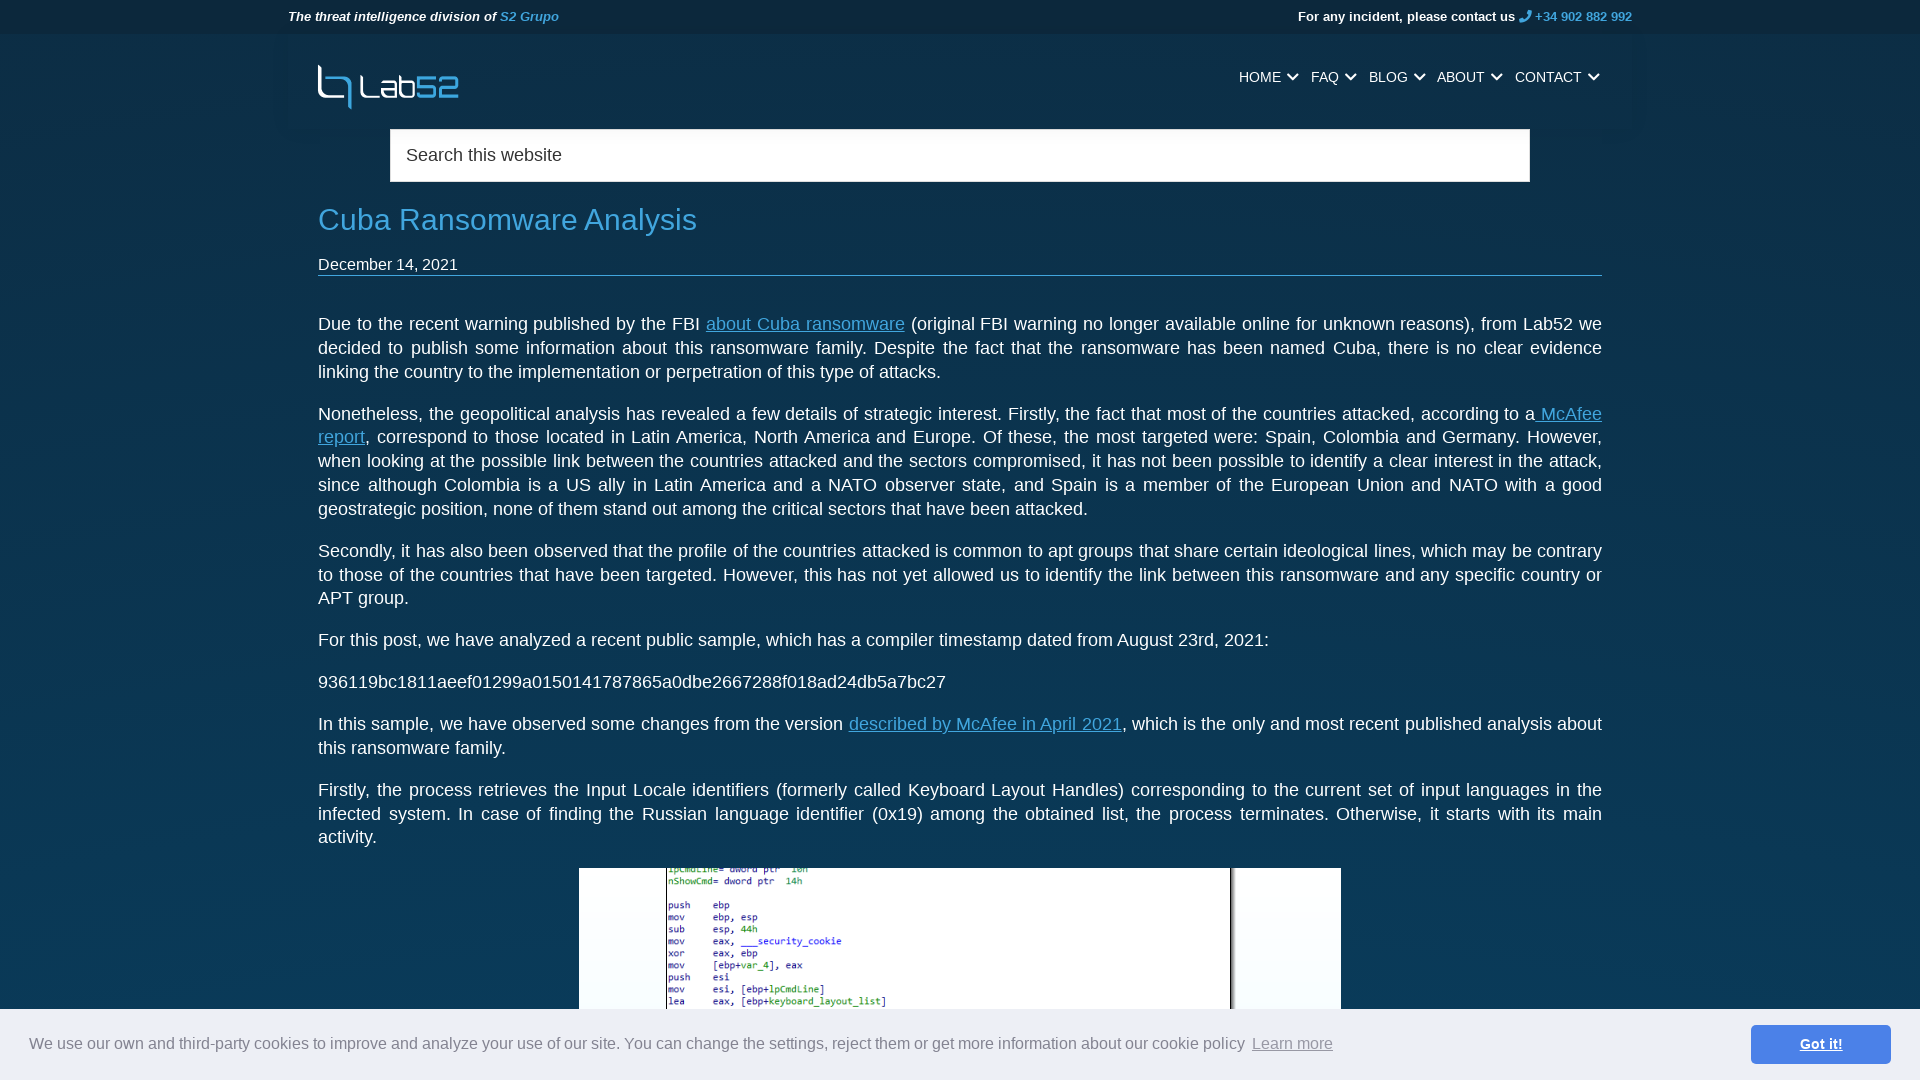Accept cookies with Got it! button

coord(1821,1044)
